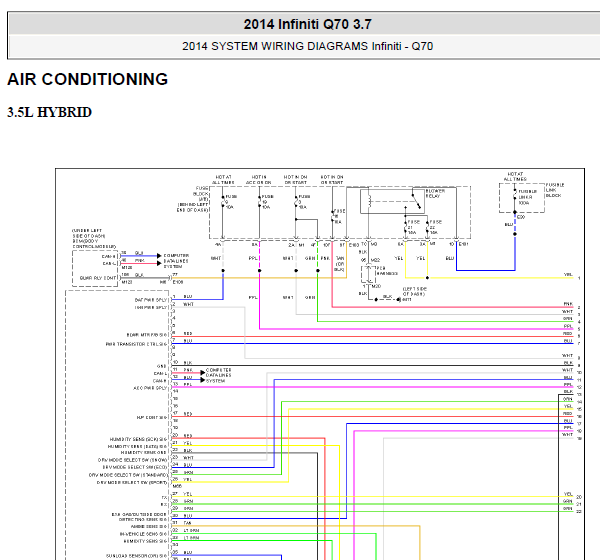Click the BLWR RLY CONT pin label
The height and width of the screenshot is (560, 600).
pos(98,278)
